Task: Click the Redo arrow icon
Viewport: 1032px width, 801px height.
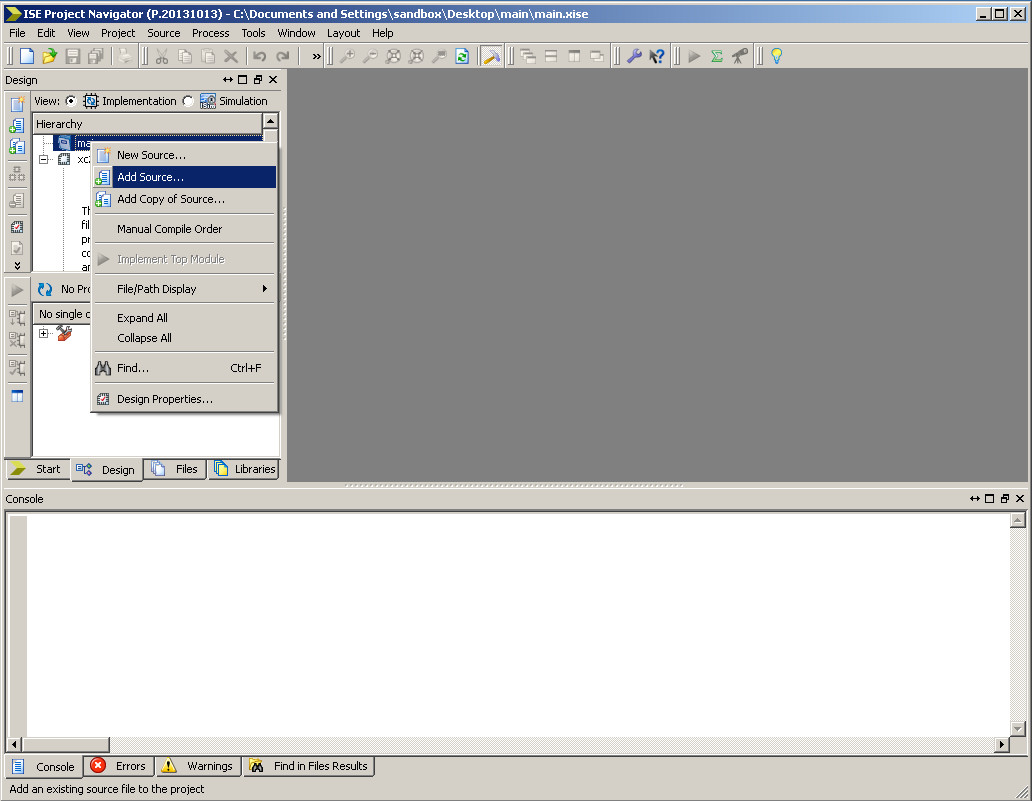Action: tap(283, 57)
